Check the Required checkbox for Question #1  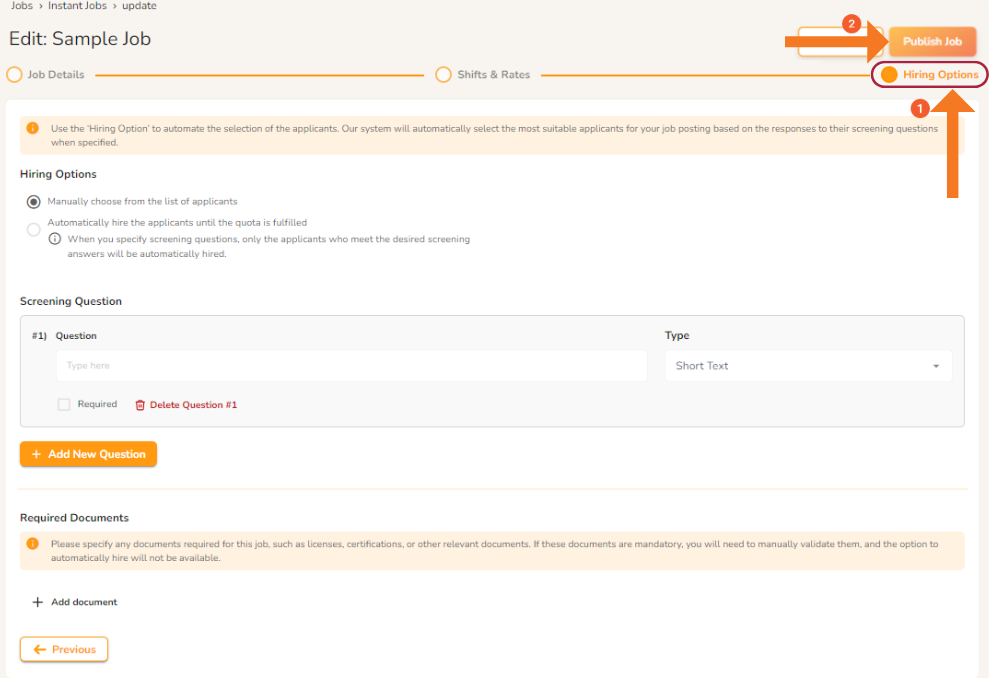click(x=64, y=404)
